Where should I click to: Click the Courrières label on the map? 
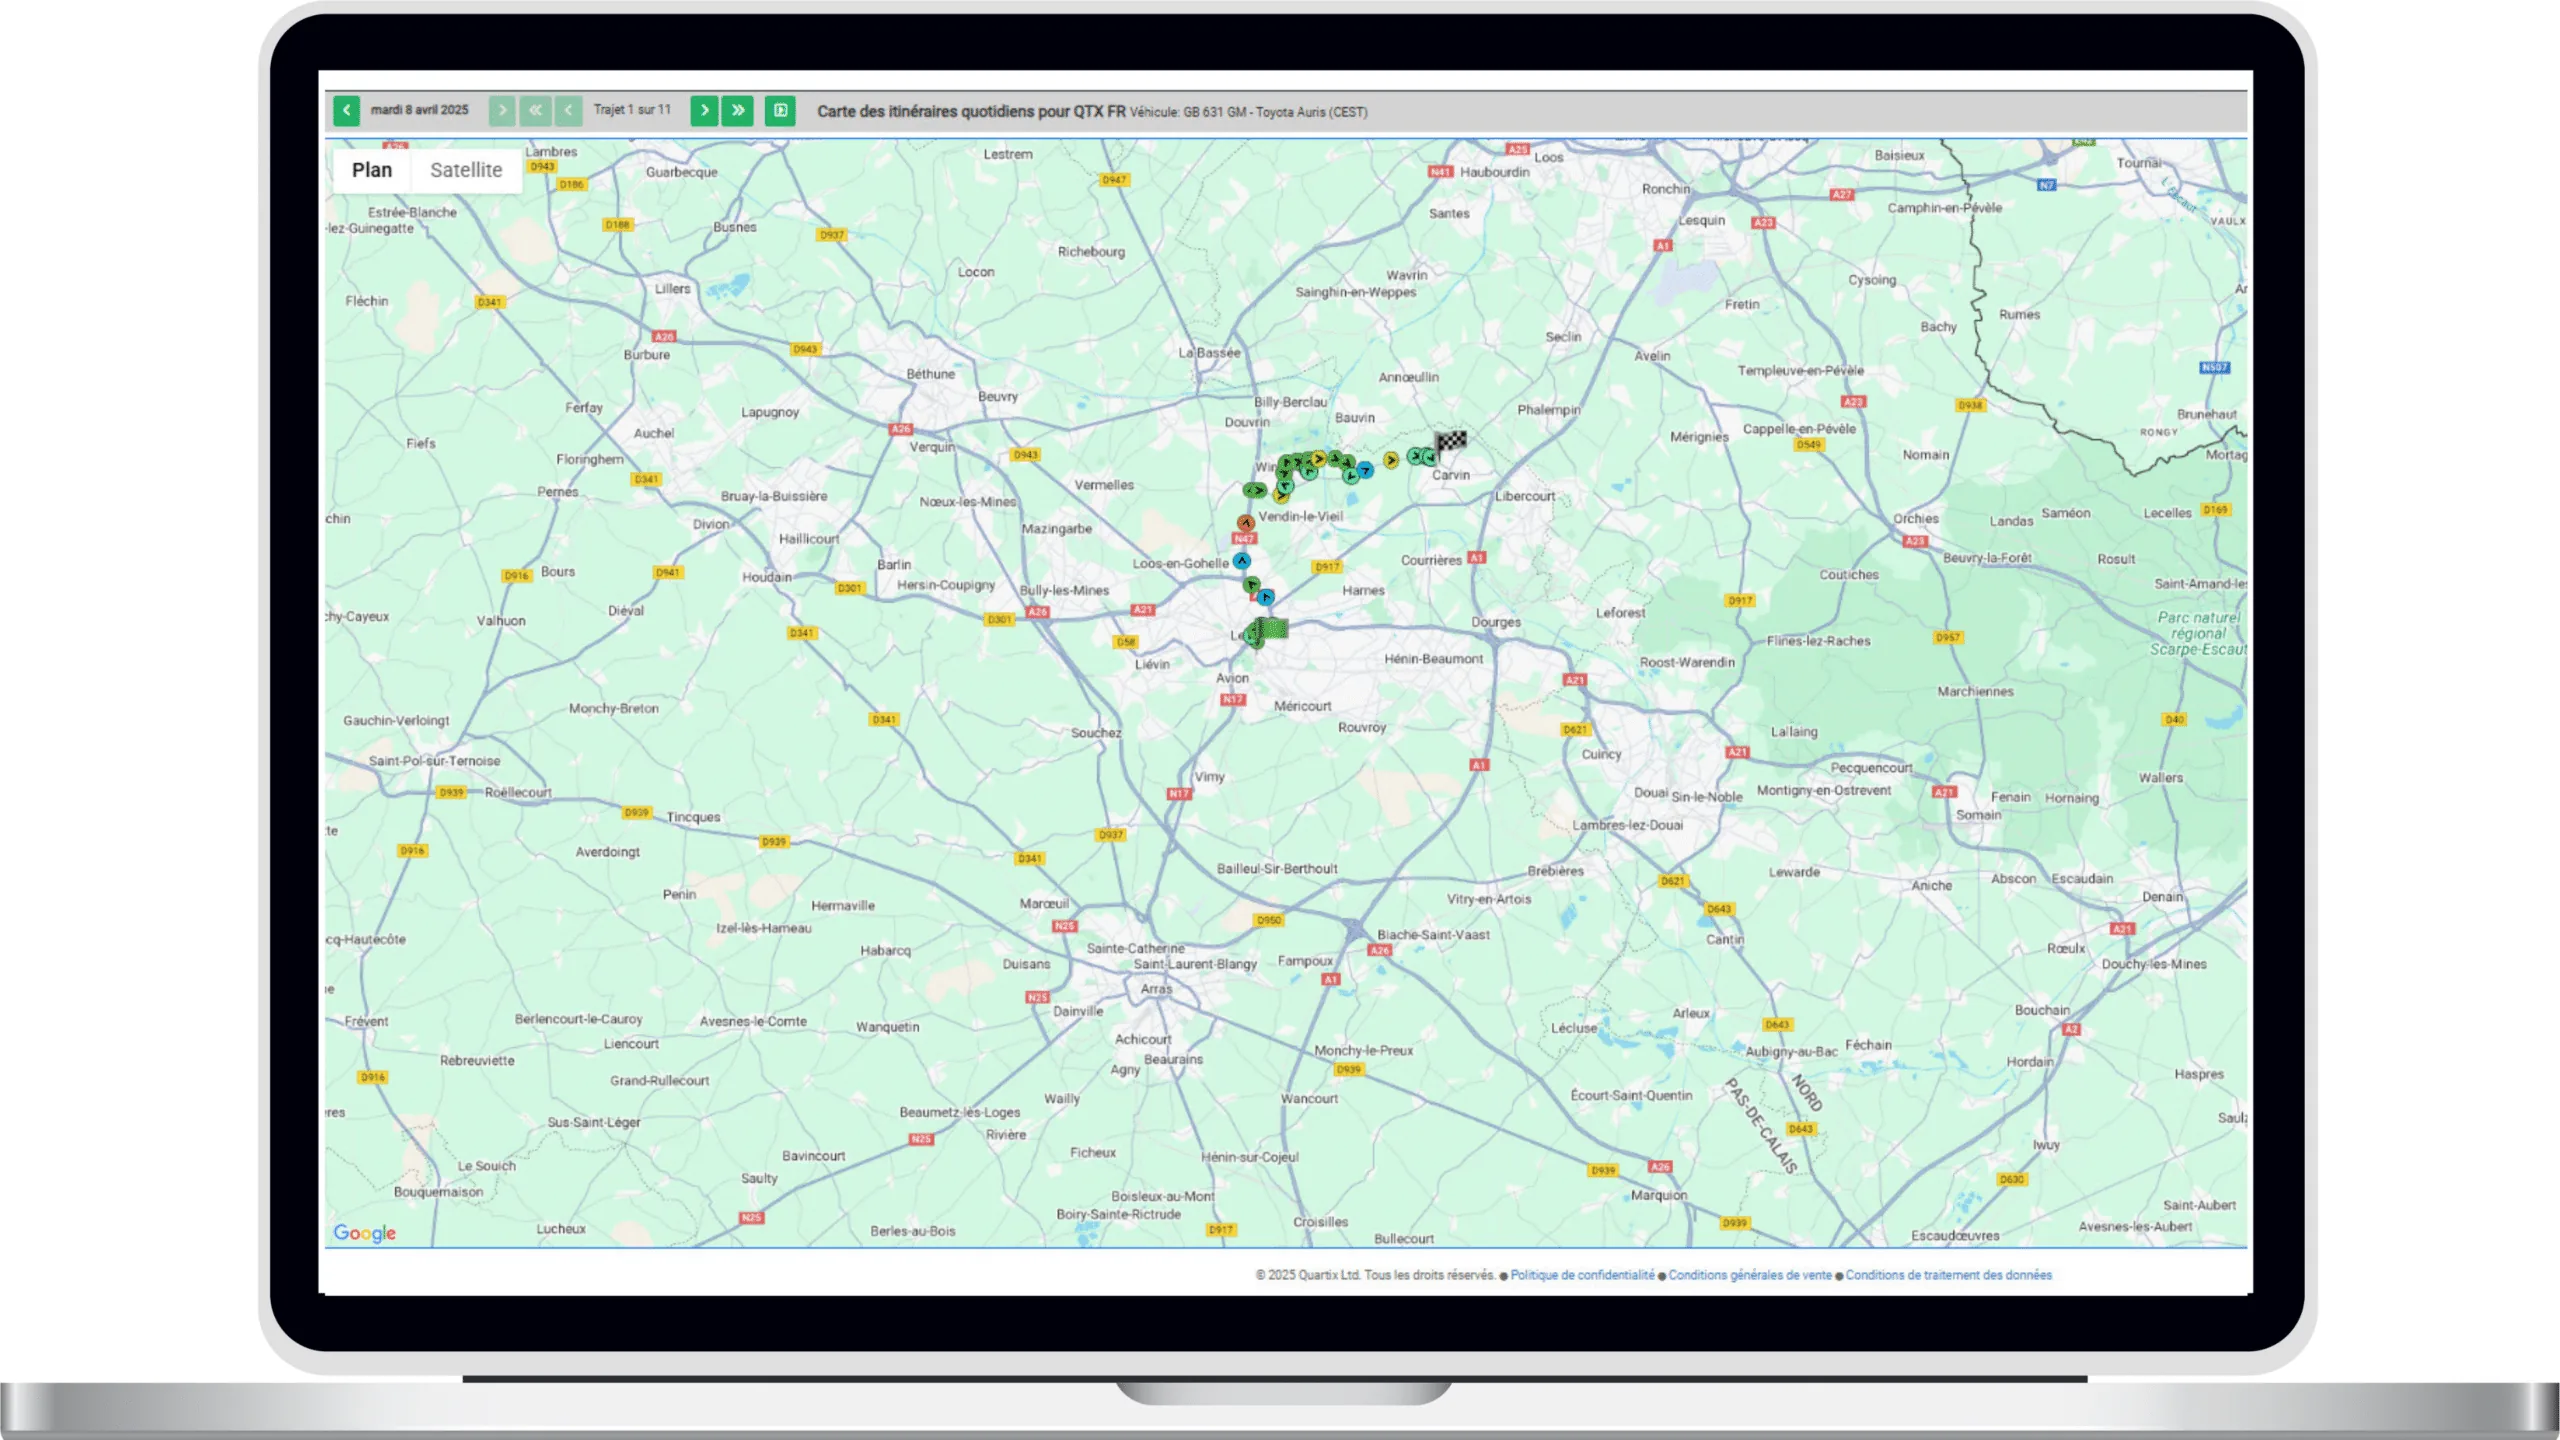(1431, 561)
